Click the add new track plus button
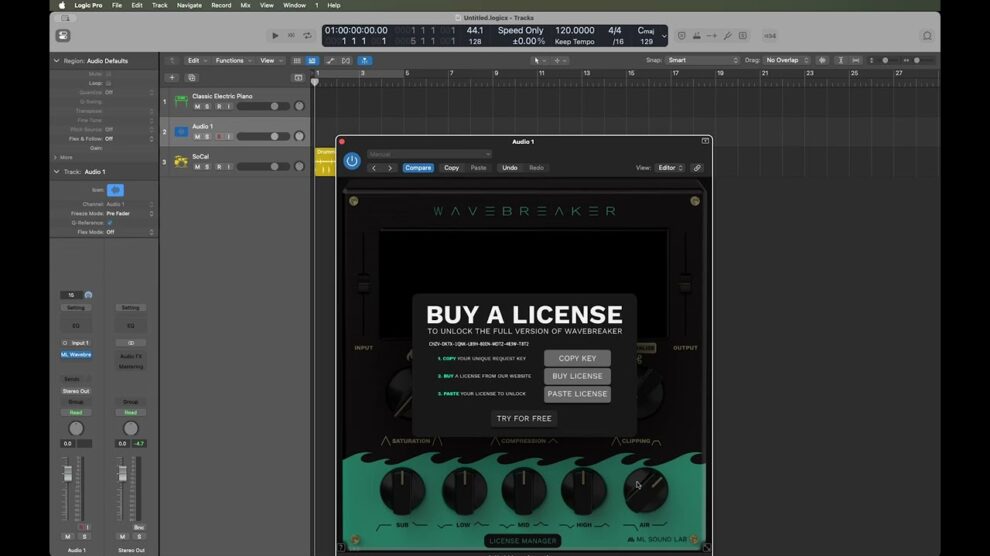990x556 pixels. click(172, 77)
